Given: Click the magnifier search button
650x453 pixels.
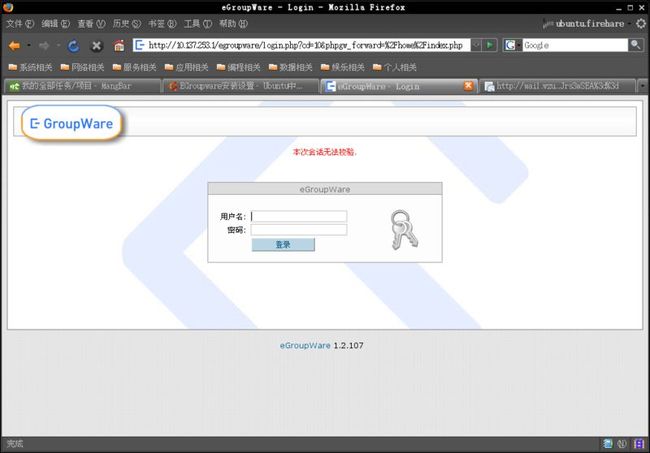Looking at the screenshot, I should click(x=635, y=45).
